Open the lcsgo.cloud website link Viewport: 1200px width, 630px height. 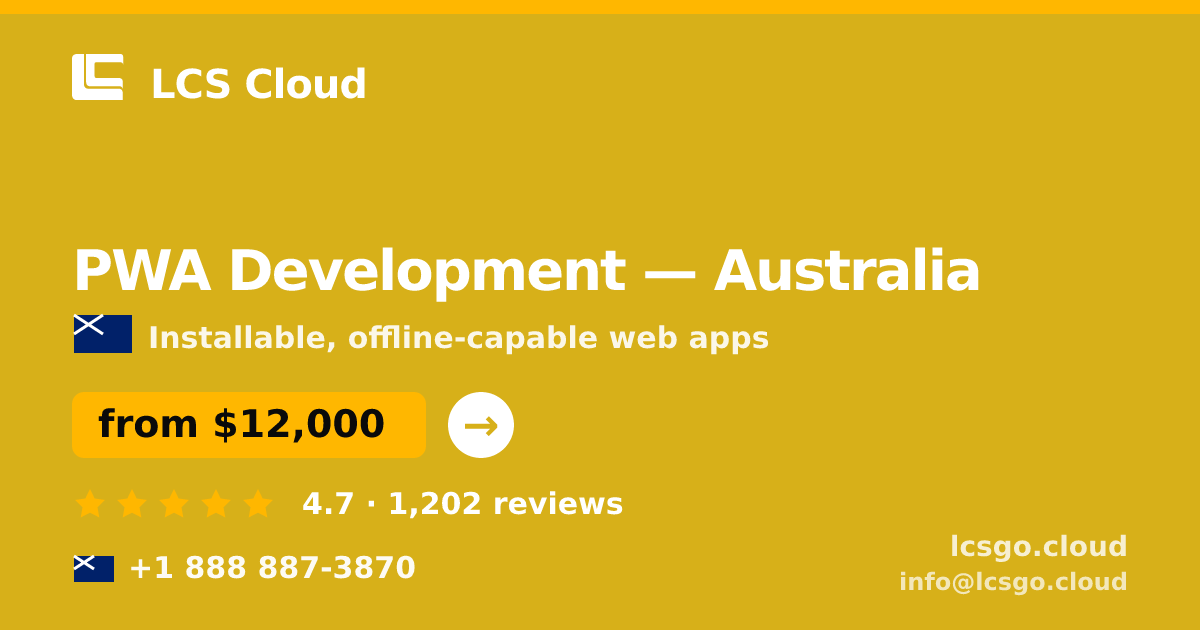tap(1038, 547)
